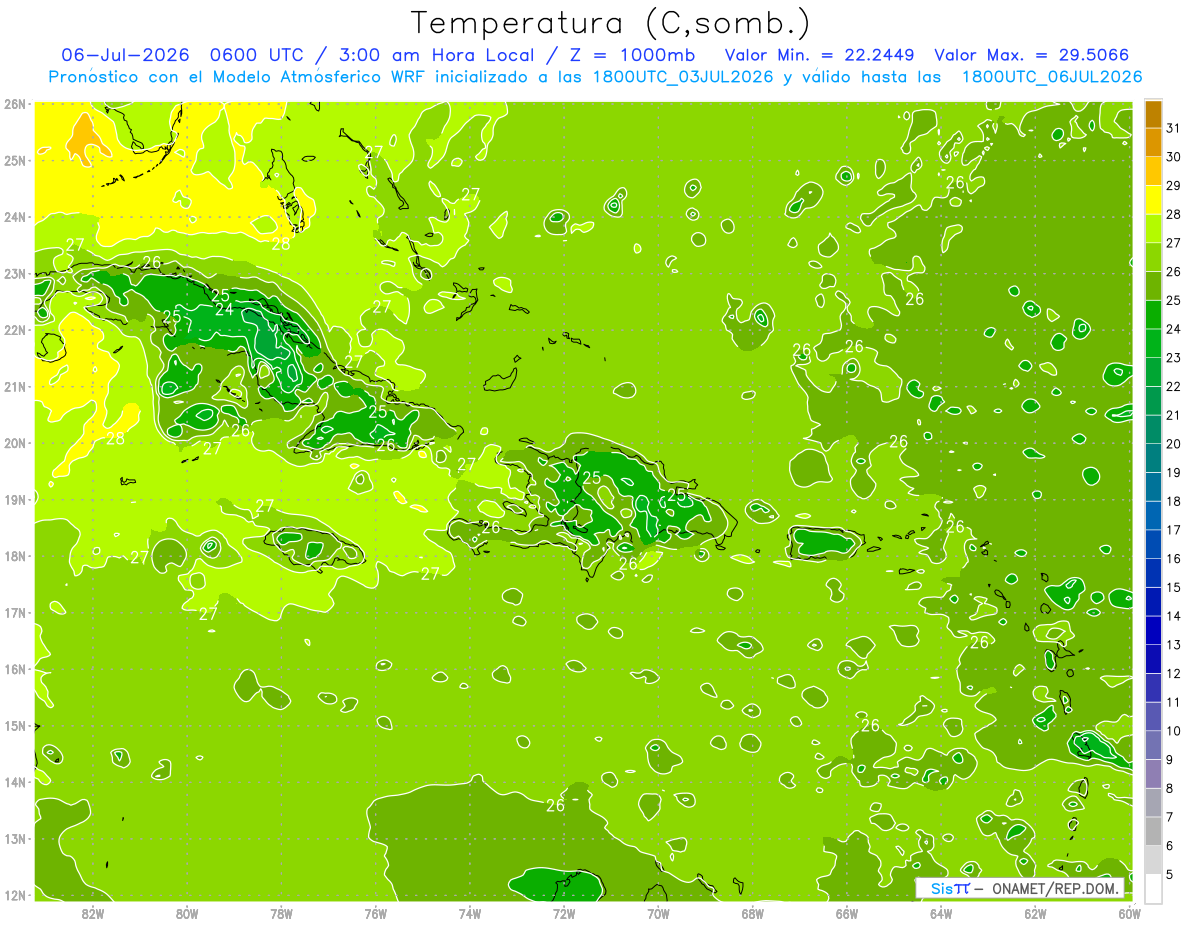Click the title Temperatura (C,somb.)
Image resolution: width=1200 pixels, height=927 pixels.
[x=611, y=23]
